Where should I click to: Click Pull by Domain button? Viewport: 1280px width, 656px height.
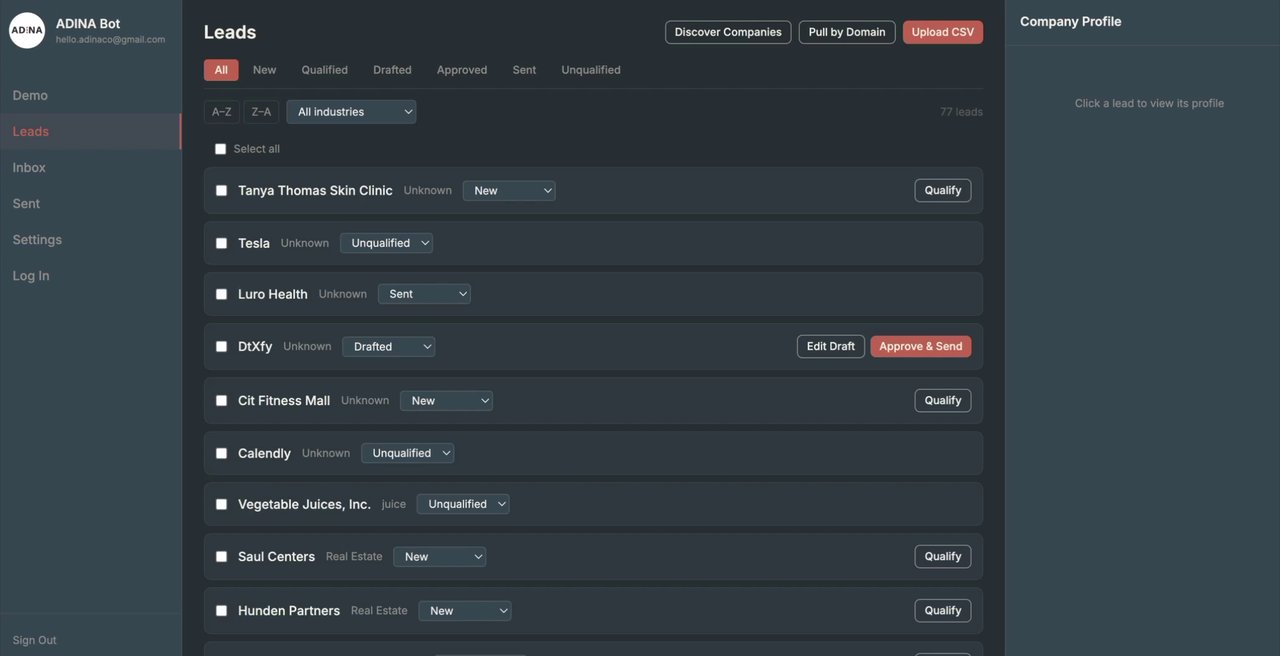[x=847, y=32]
